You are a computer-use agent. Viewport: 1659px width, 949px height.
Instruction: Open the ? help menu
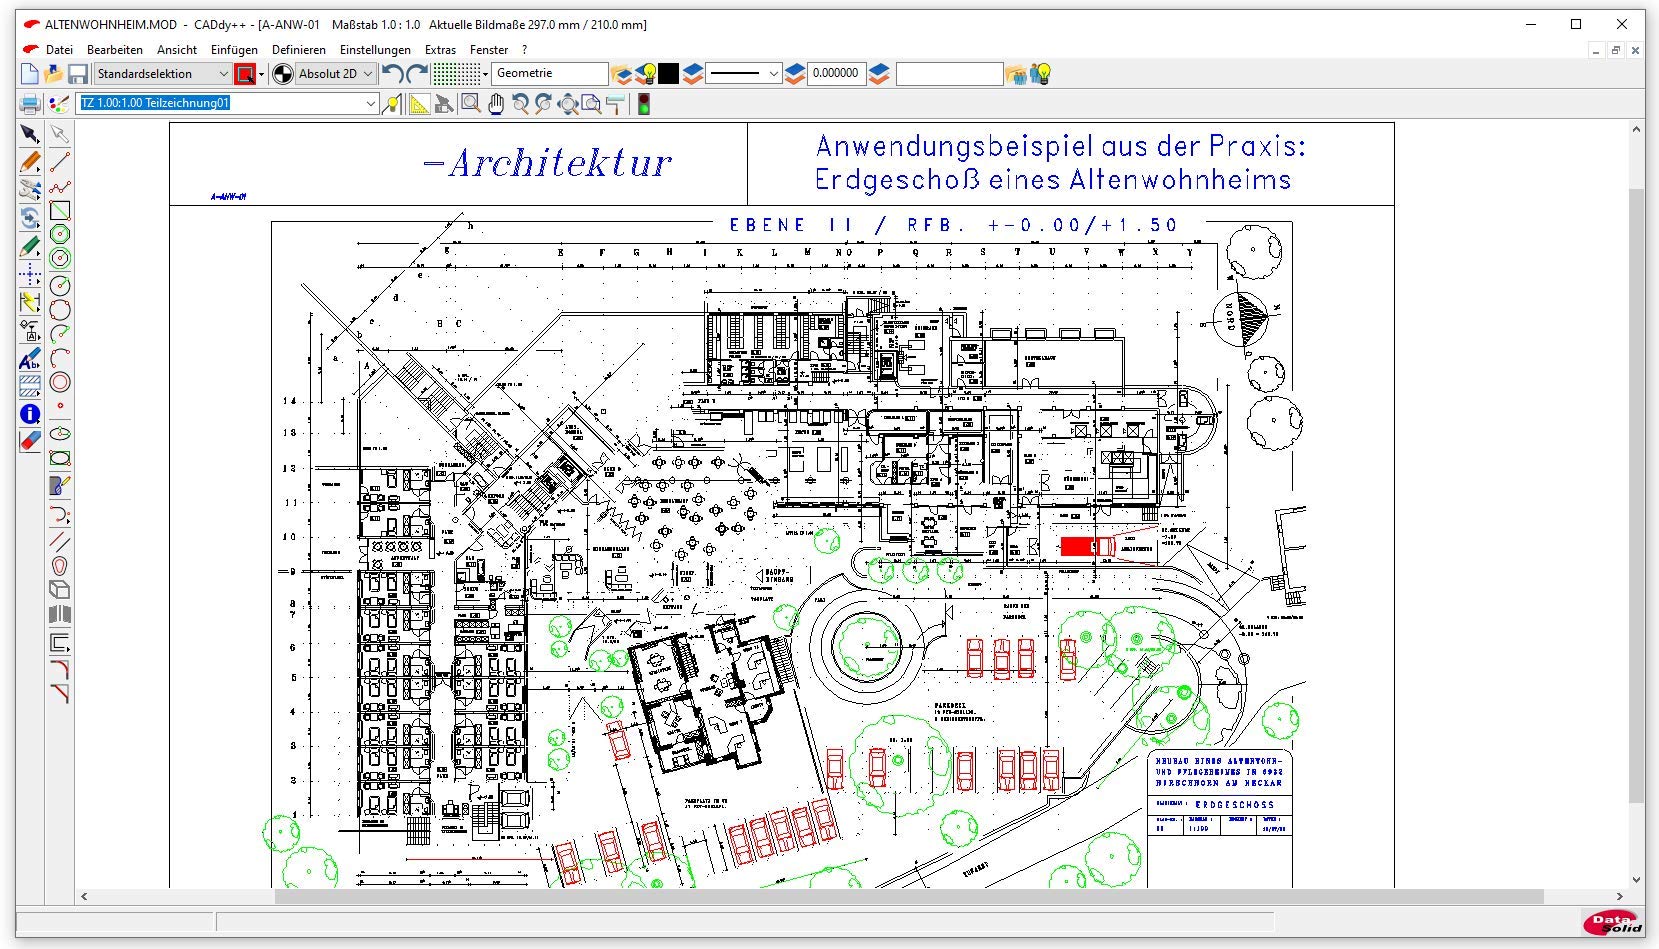[x=524, y=49]
